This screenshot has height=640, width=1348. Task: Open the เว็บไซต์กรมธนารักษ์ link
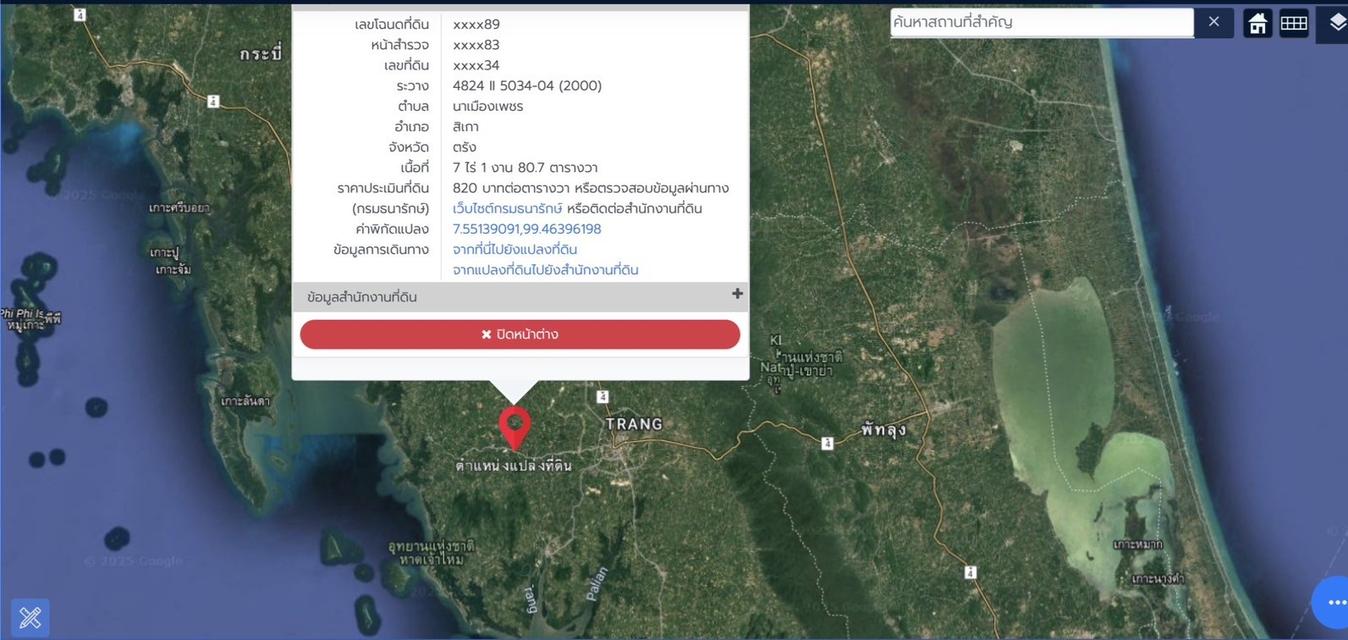(x=507, y=208)
